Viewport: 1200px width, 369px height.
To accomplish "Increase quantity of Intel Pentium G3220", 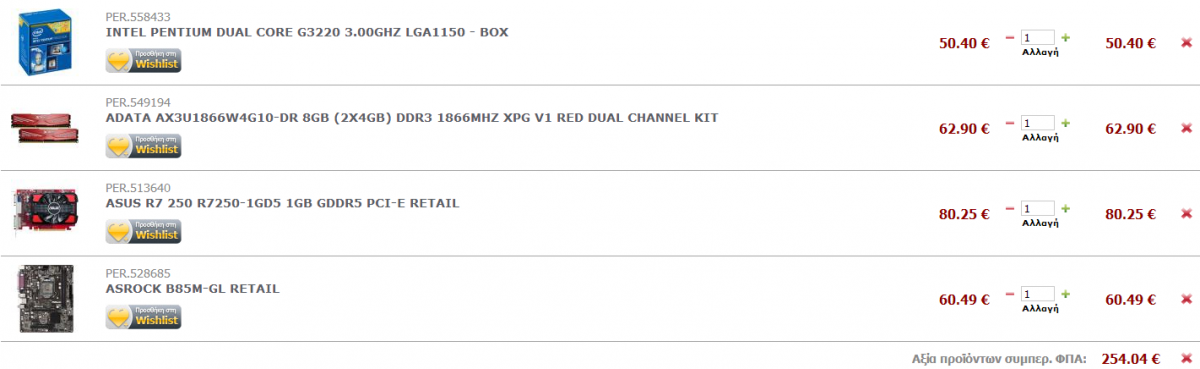I will [1065, 38].
